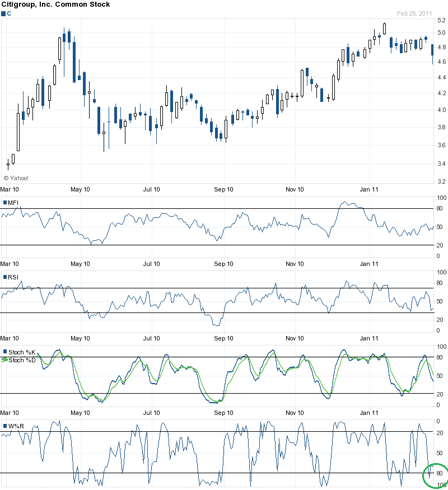Click the 50 level on W%R axis
Screen dimensions: 448x490
(x=440, y=453)
